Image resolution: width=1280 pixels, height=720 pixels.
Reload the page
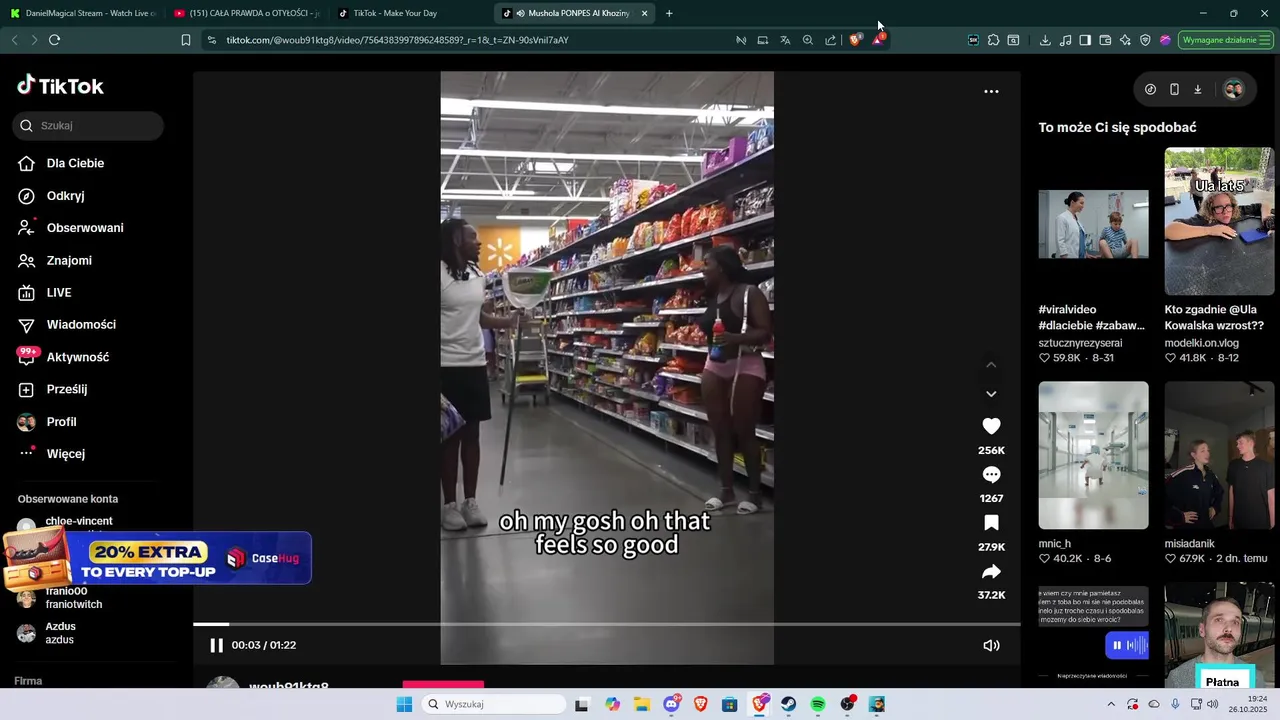coord(54,40)
